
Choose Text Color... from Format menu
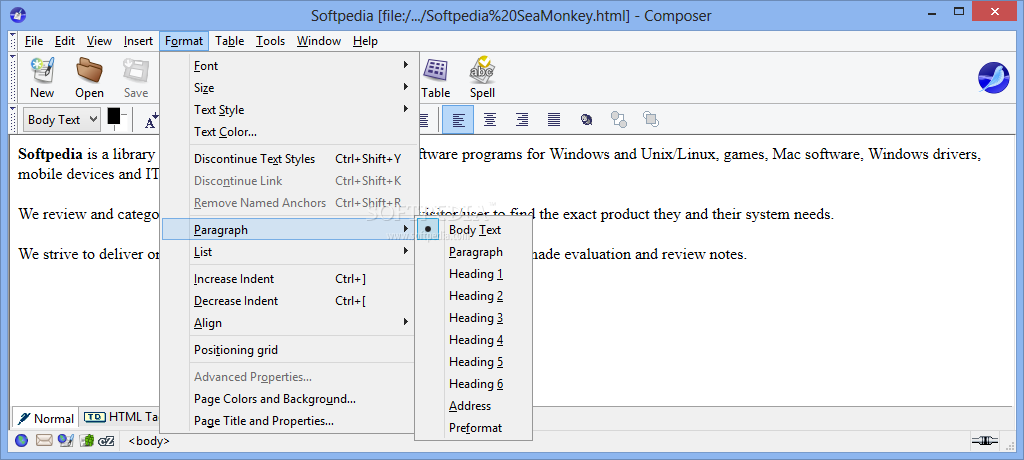click(288, 132)
